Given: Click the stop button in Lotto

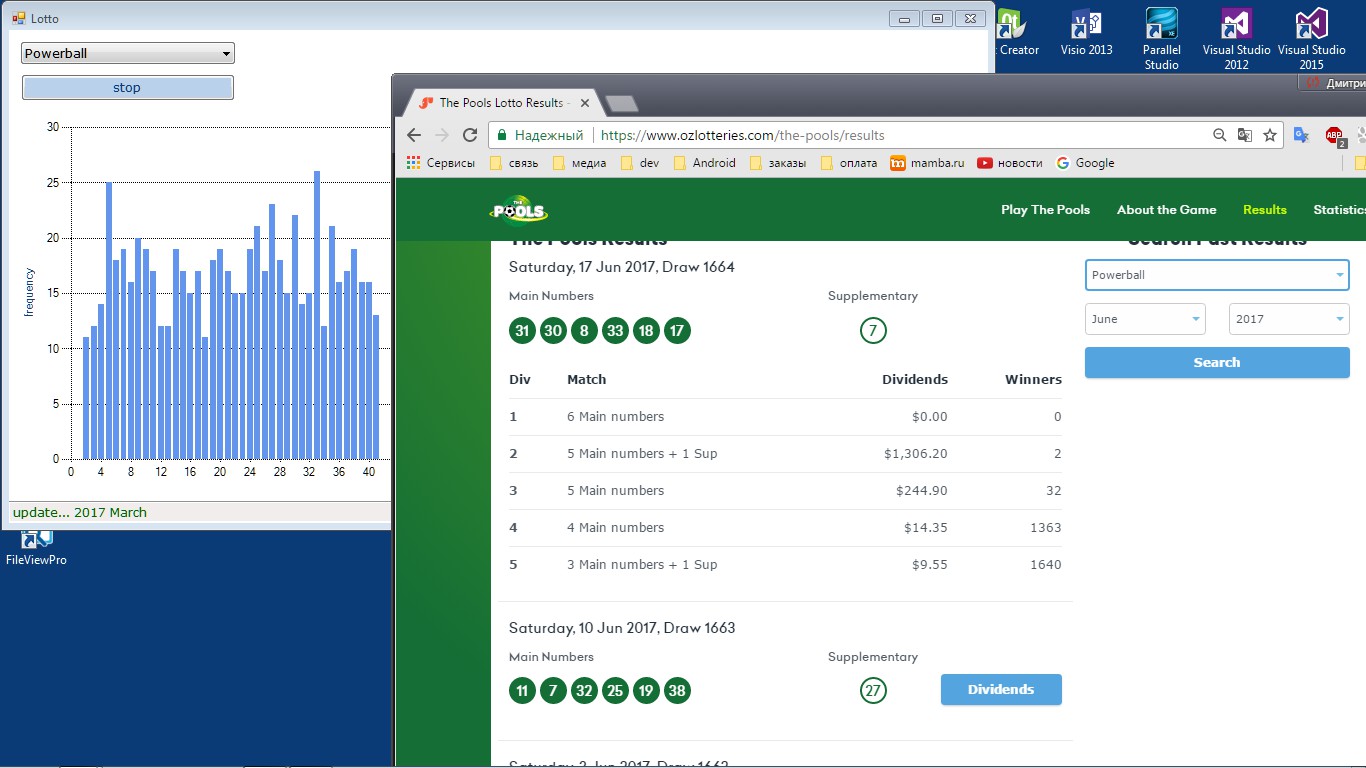Looking at the screenshot, I should [x=128, y=88].
